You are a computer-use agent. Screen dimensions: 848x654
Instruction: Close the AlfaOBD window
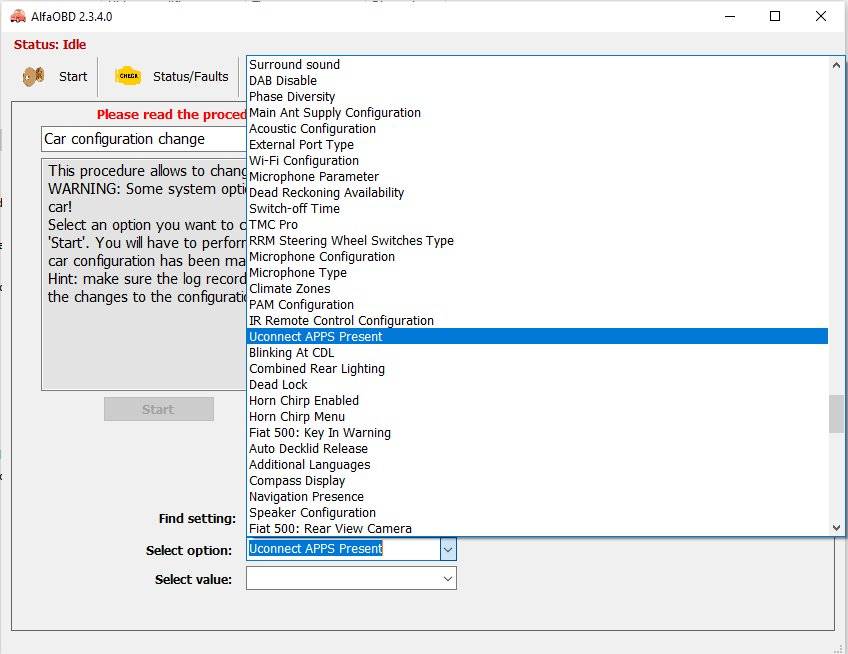(x=820, y=16)
